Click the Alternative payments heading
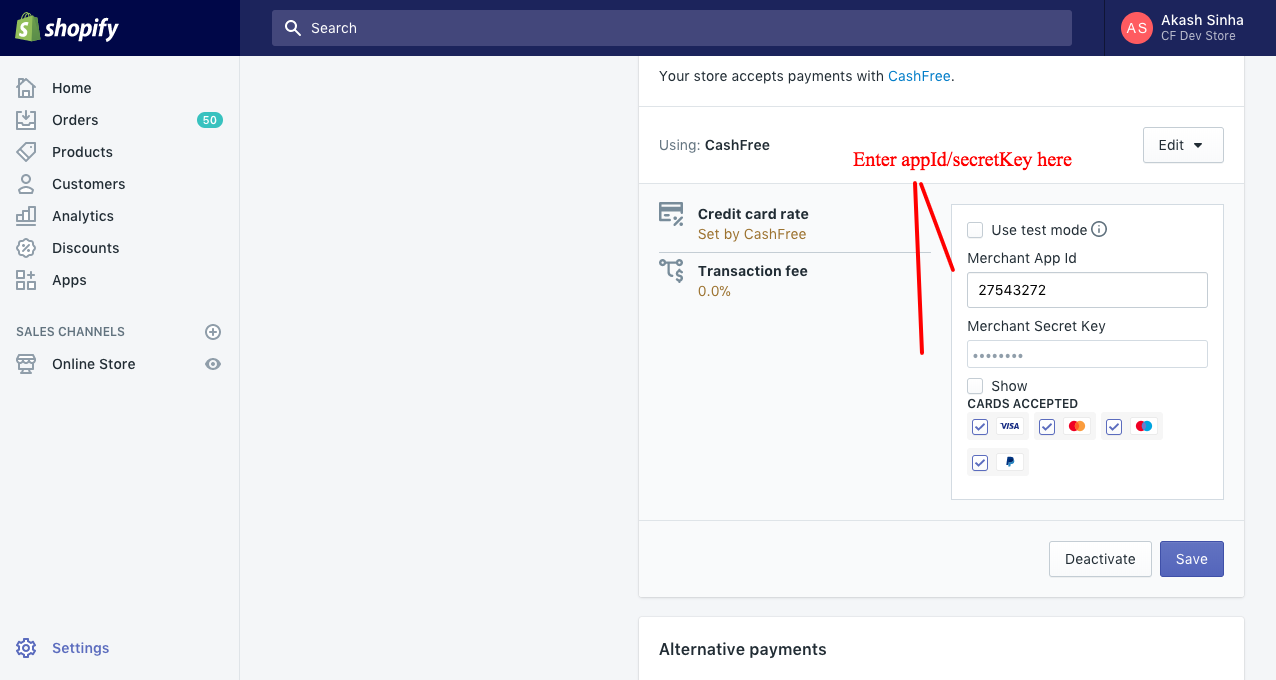This screenshot has height=680, width=1276. point(743,650)
